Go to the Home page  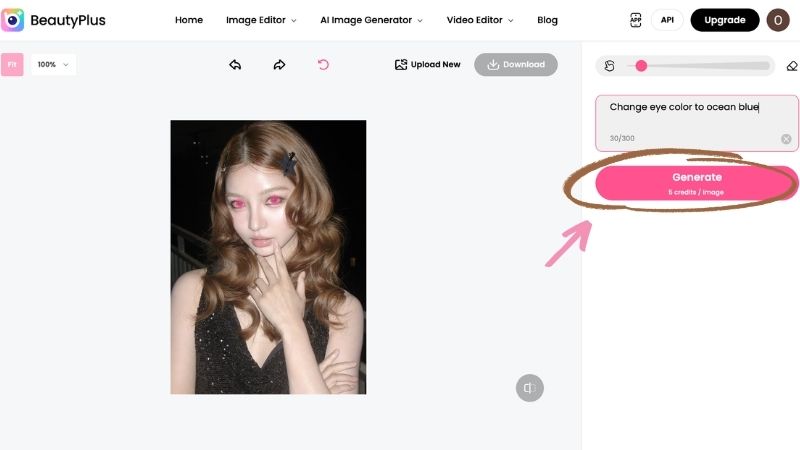[x=189, y=20]
